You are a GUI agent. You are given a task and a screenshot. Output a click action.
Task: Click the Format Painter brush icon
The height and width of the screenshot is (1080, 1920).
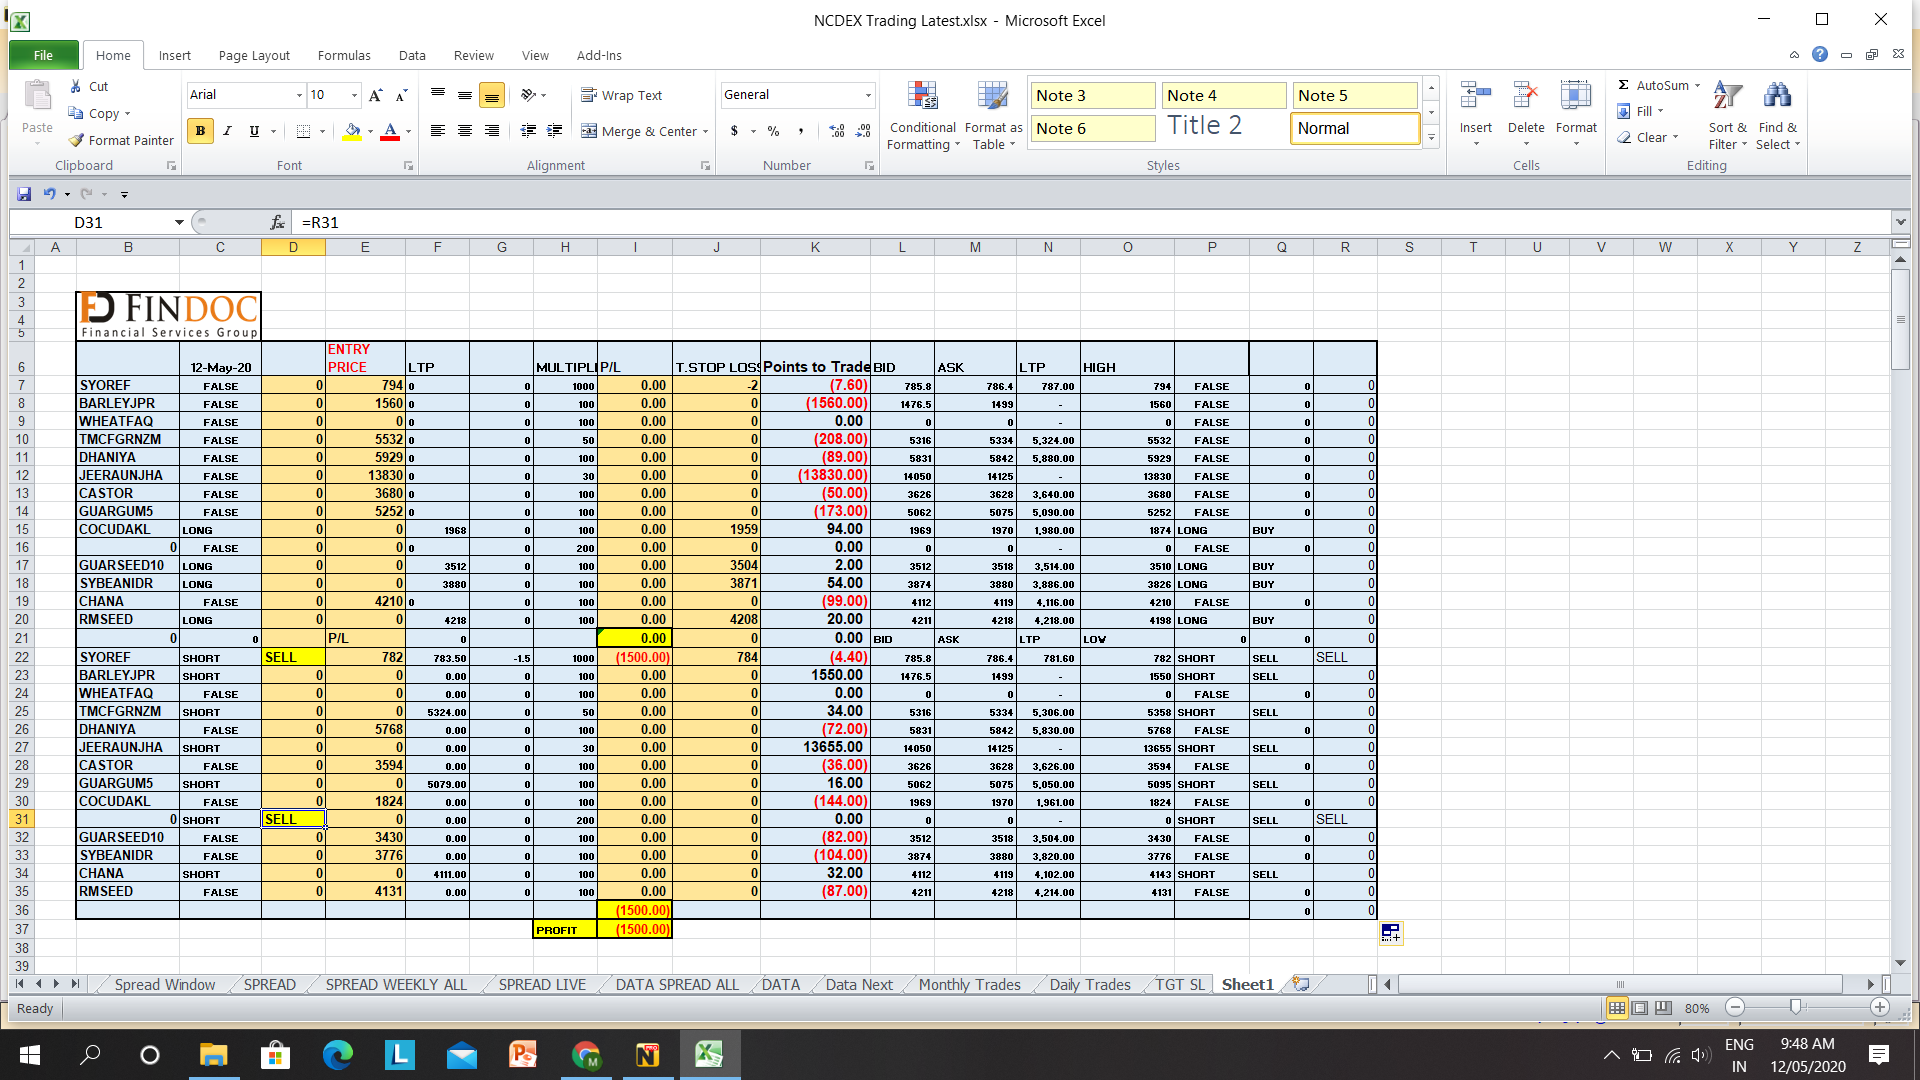coord(76,141)
